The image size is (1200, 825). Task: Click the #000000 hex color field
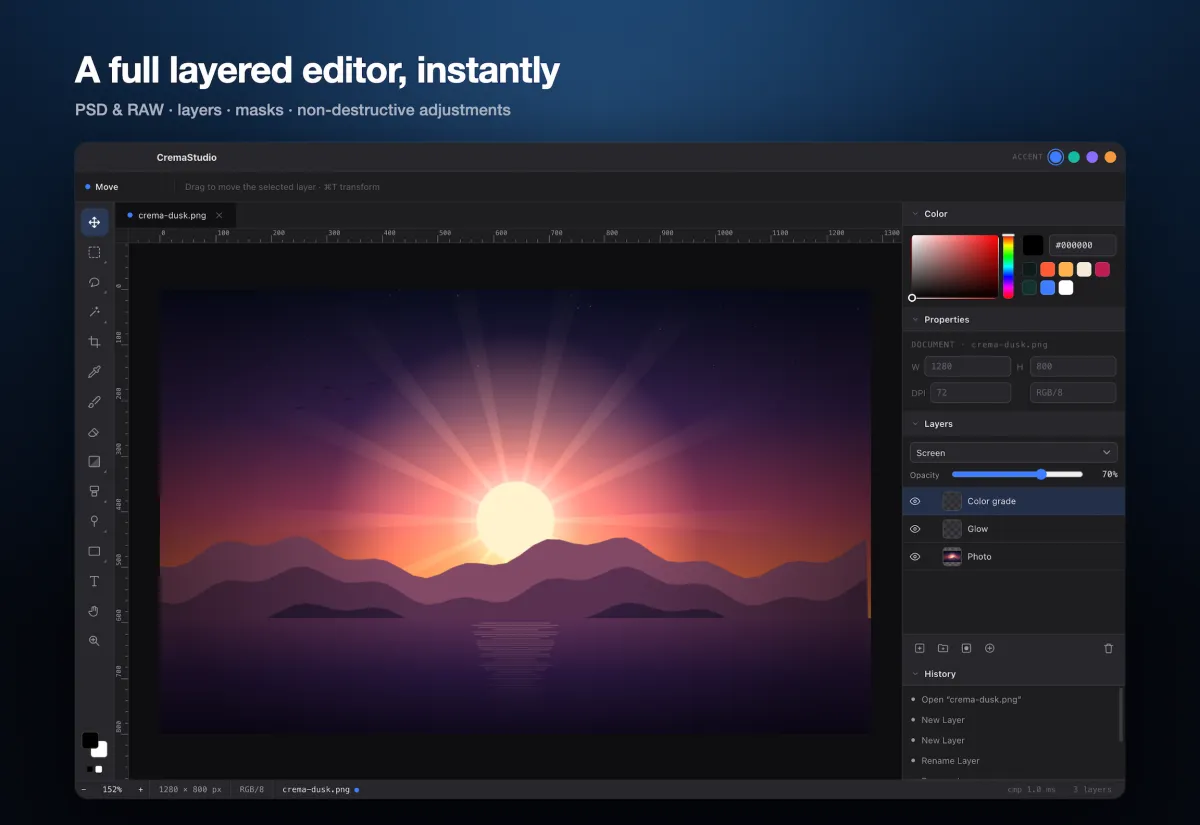click(1083, 245)
